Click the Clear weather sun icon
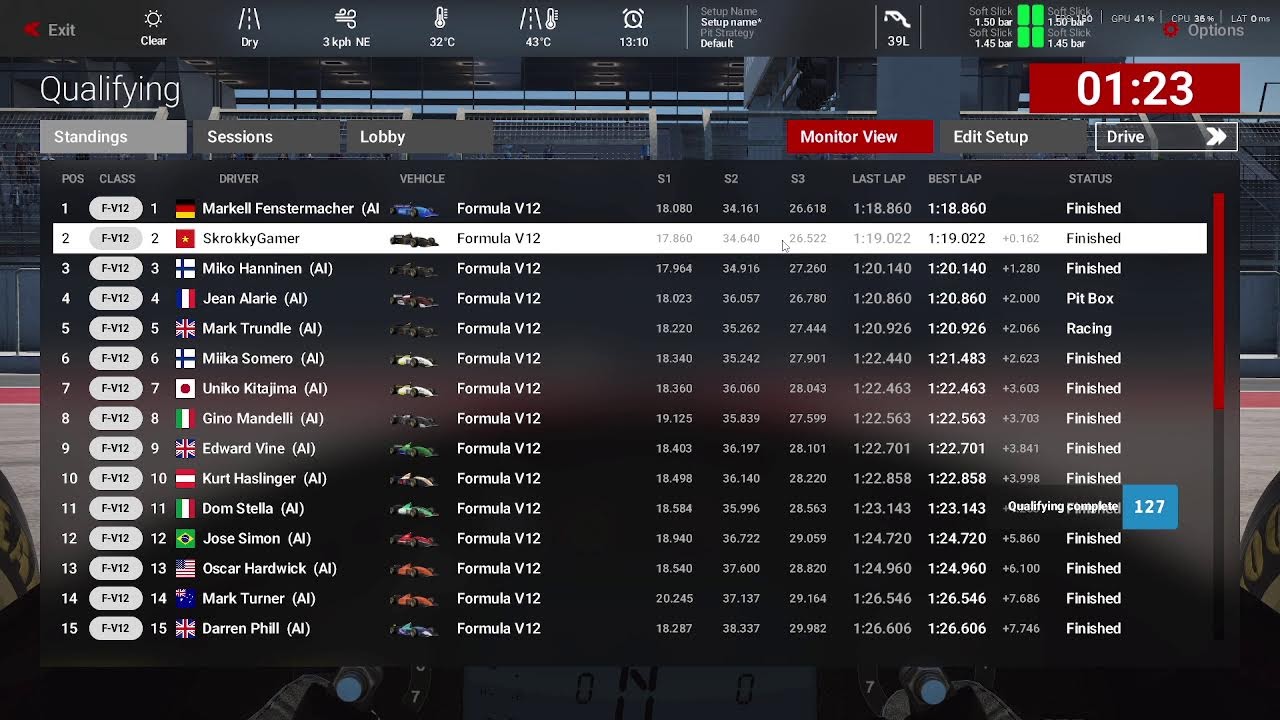The image size is (1280, 720). coord(153,19)
